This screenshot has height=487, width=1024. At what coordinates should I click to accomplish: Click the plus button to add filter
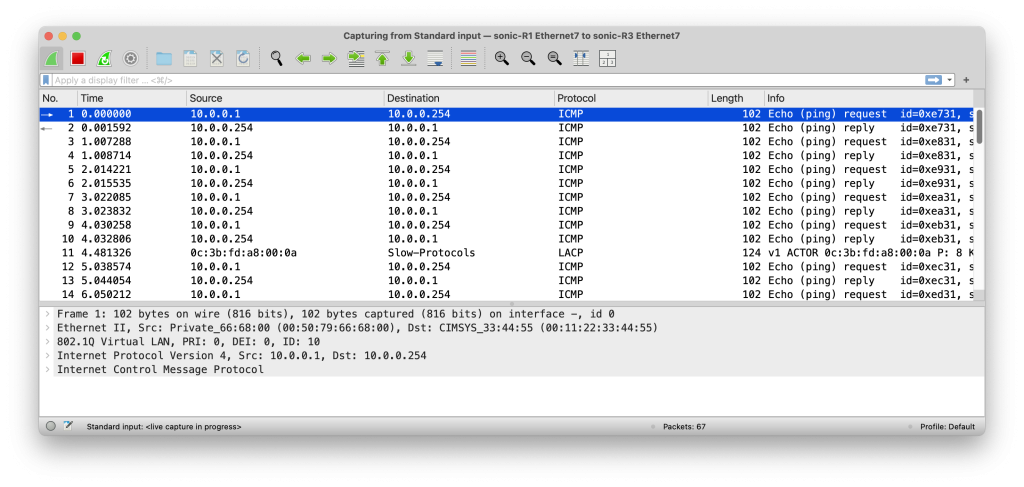click(x=966, y=80)
